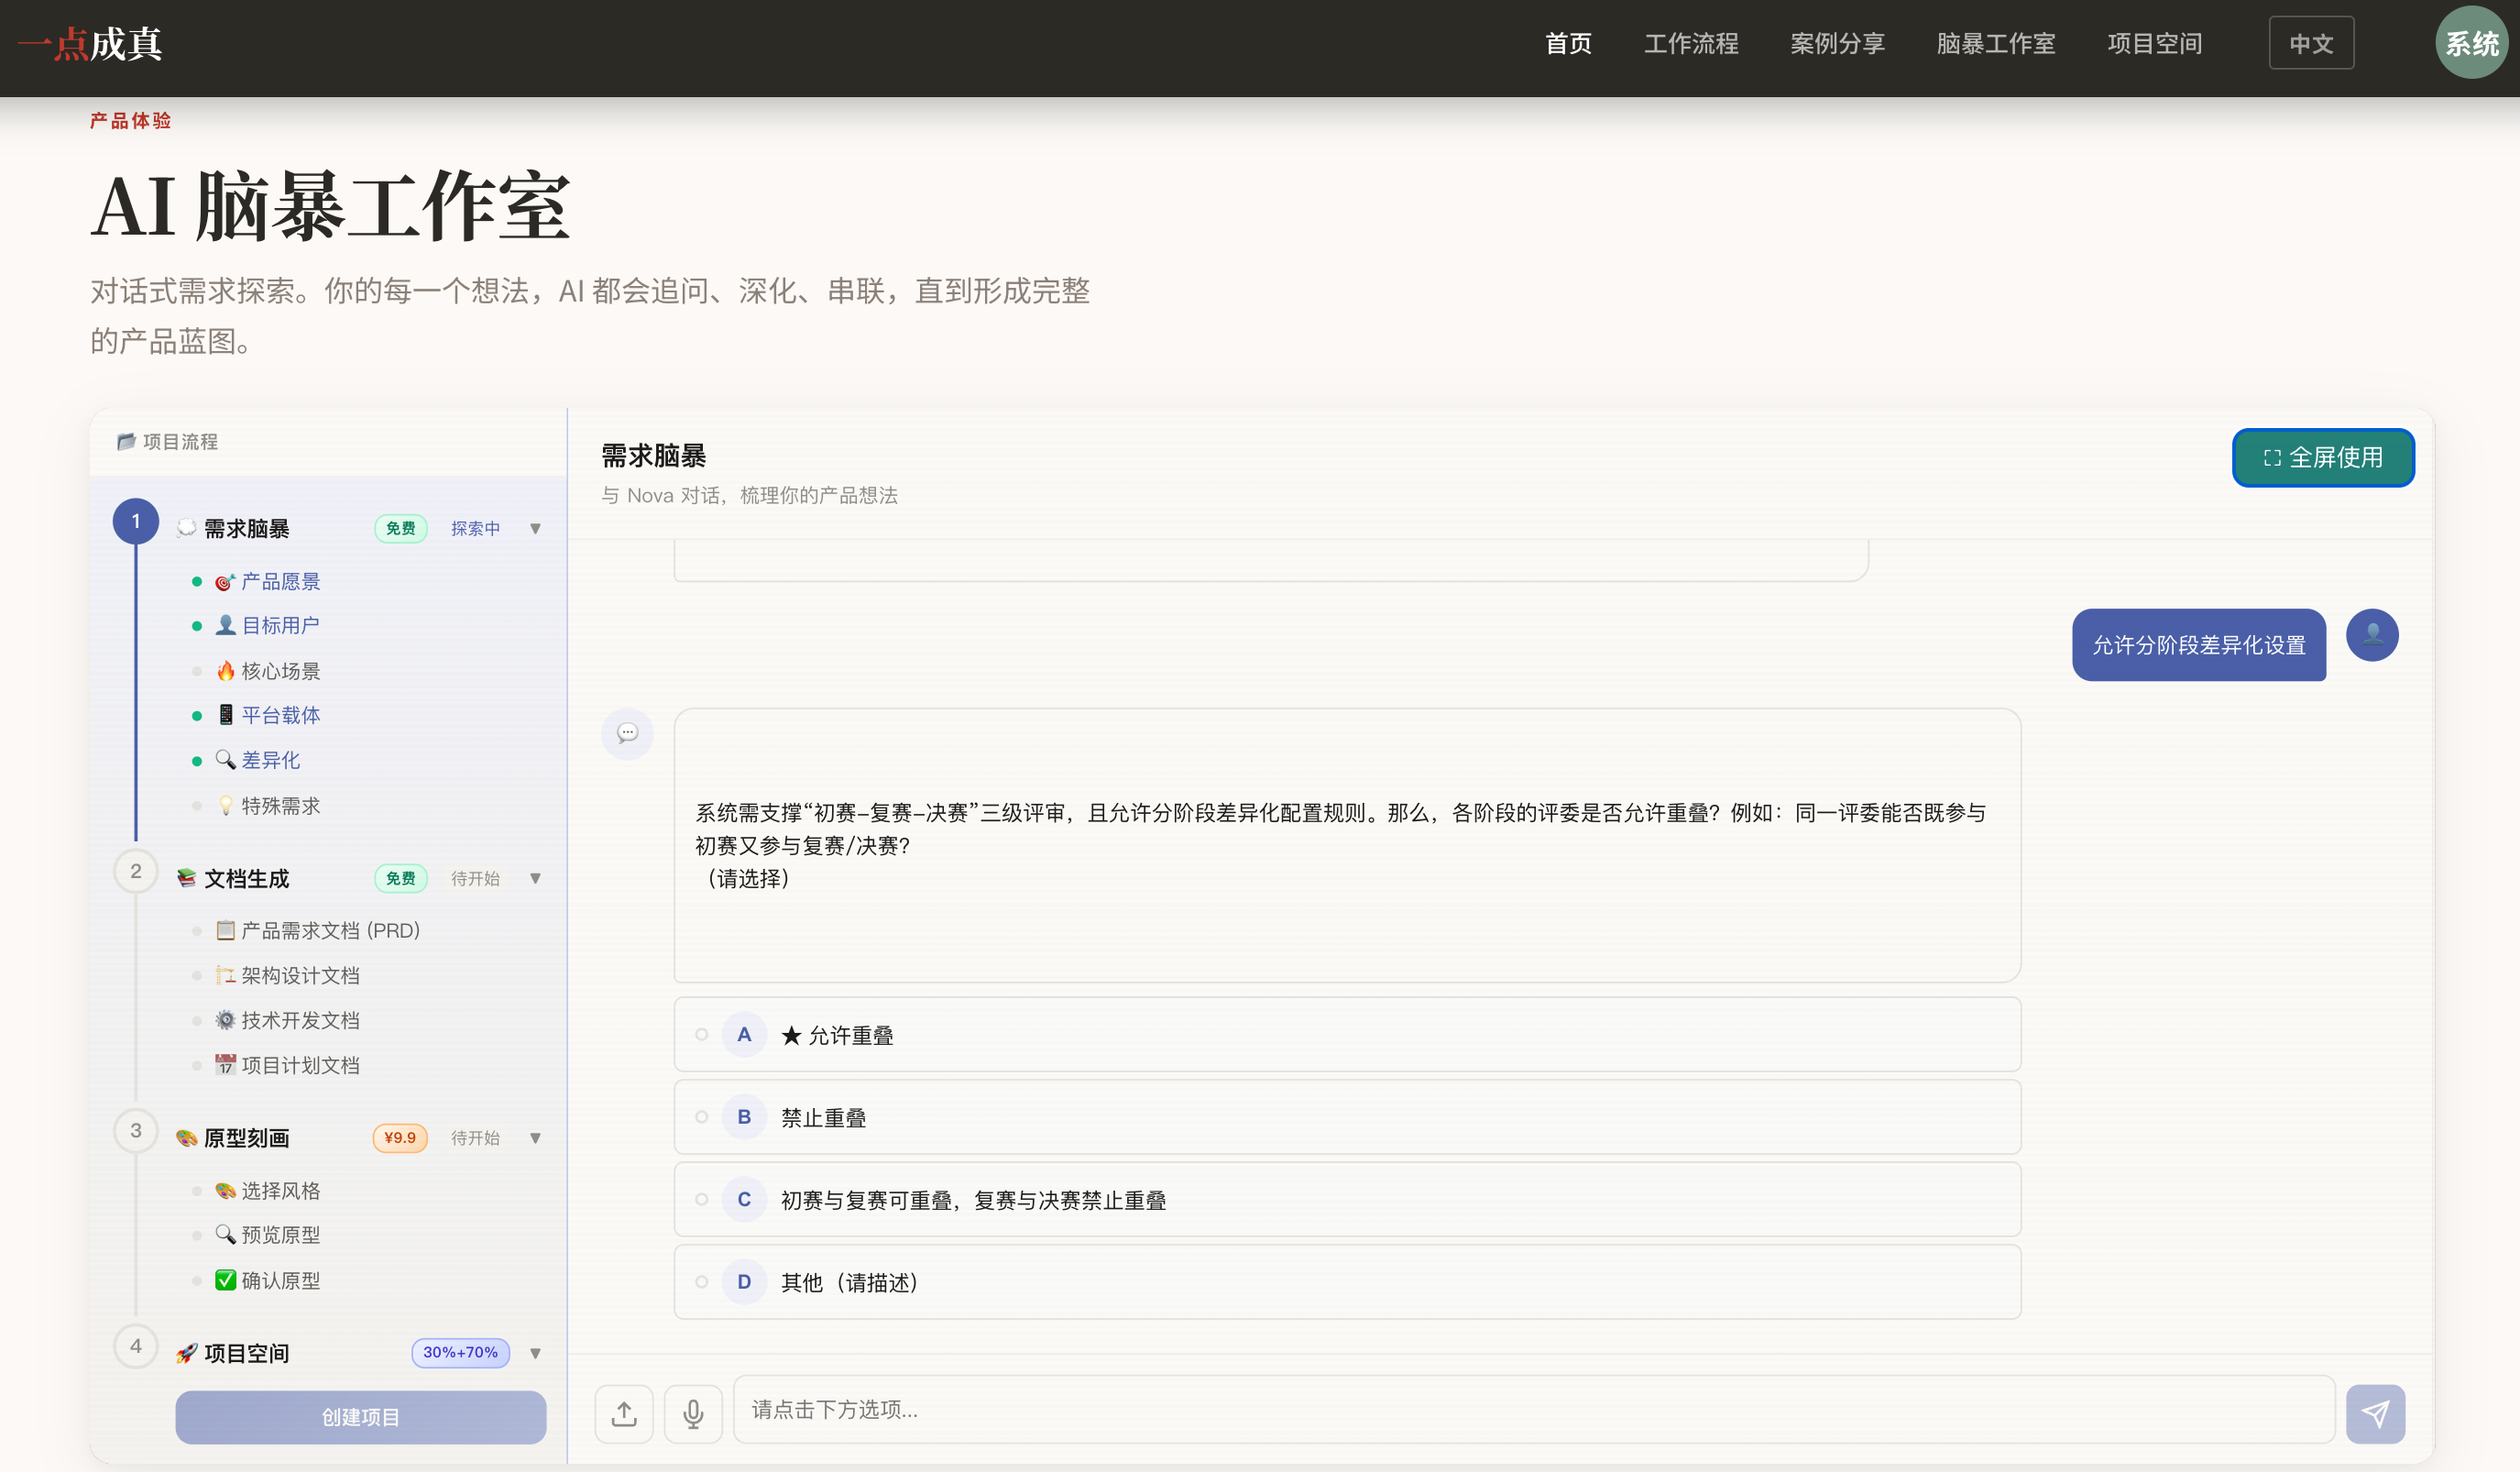Viewport: 2520px width, 1472px height.
Task: Click the 项目流程 folder icon
Action: click(126, 441)
